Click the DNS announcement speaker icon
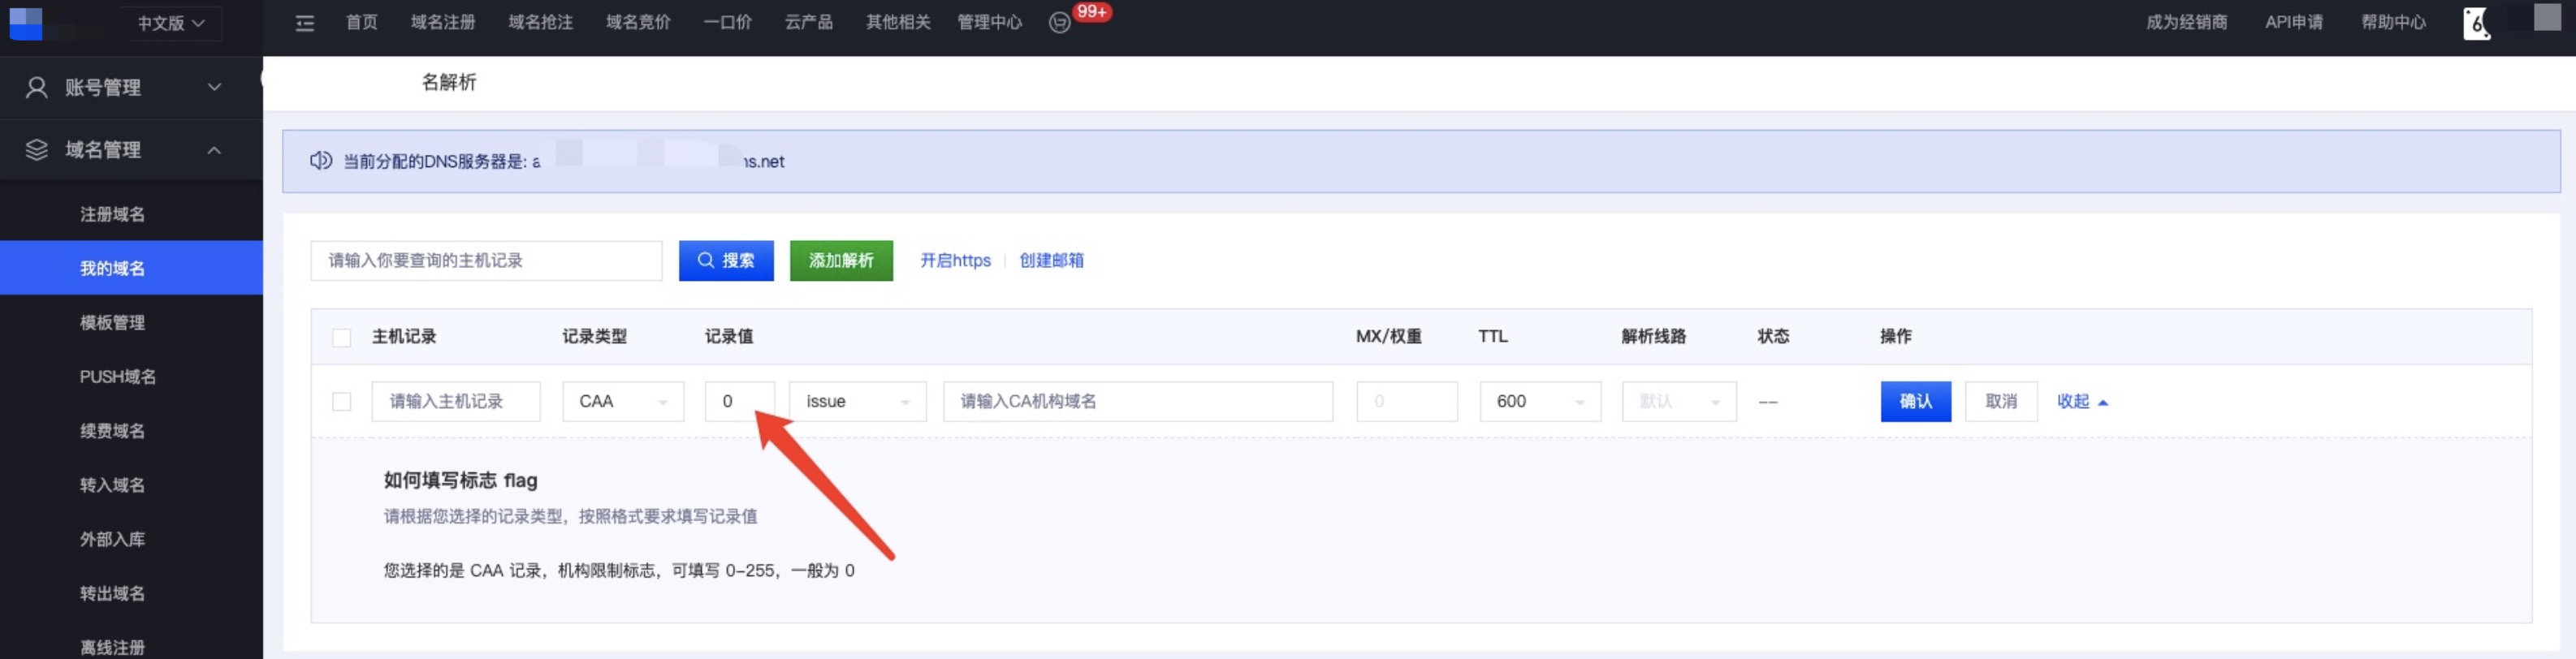Viewport: 2576px width, 659px height. coord(320,161)
